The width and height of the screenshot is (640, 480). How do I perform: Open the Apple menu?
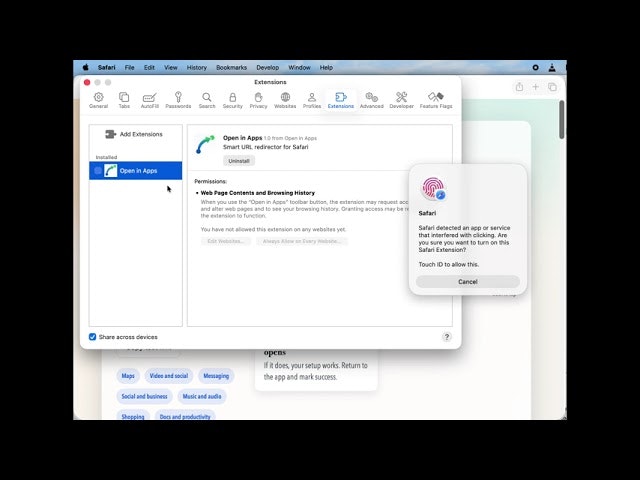tap(86, 67)
